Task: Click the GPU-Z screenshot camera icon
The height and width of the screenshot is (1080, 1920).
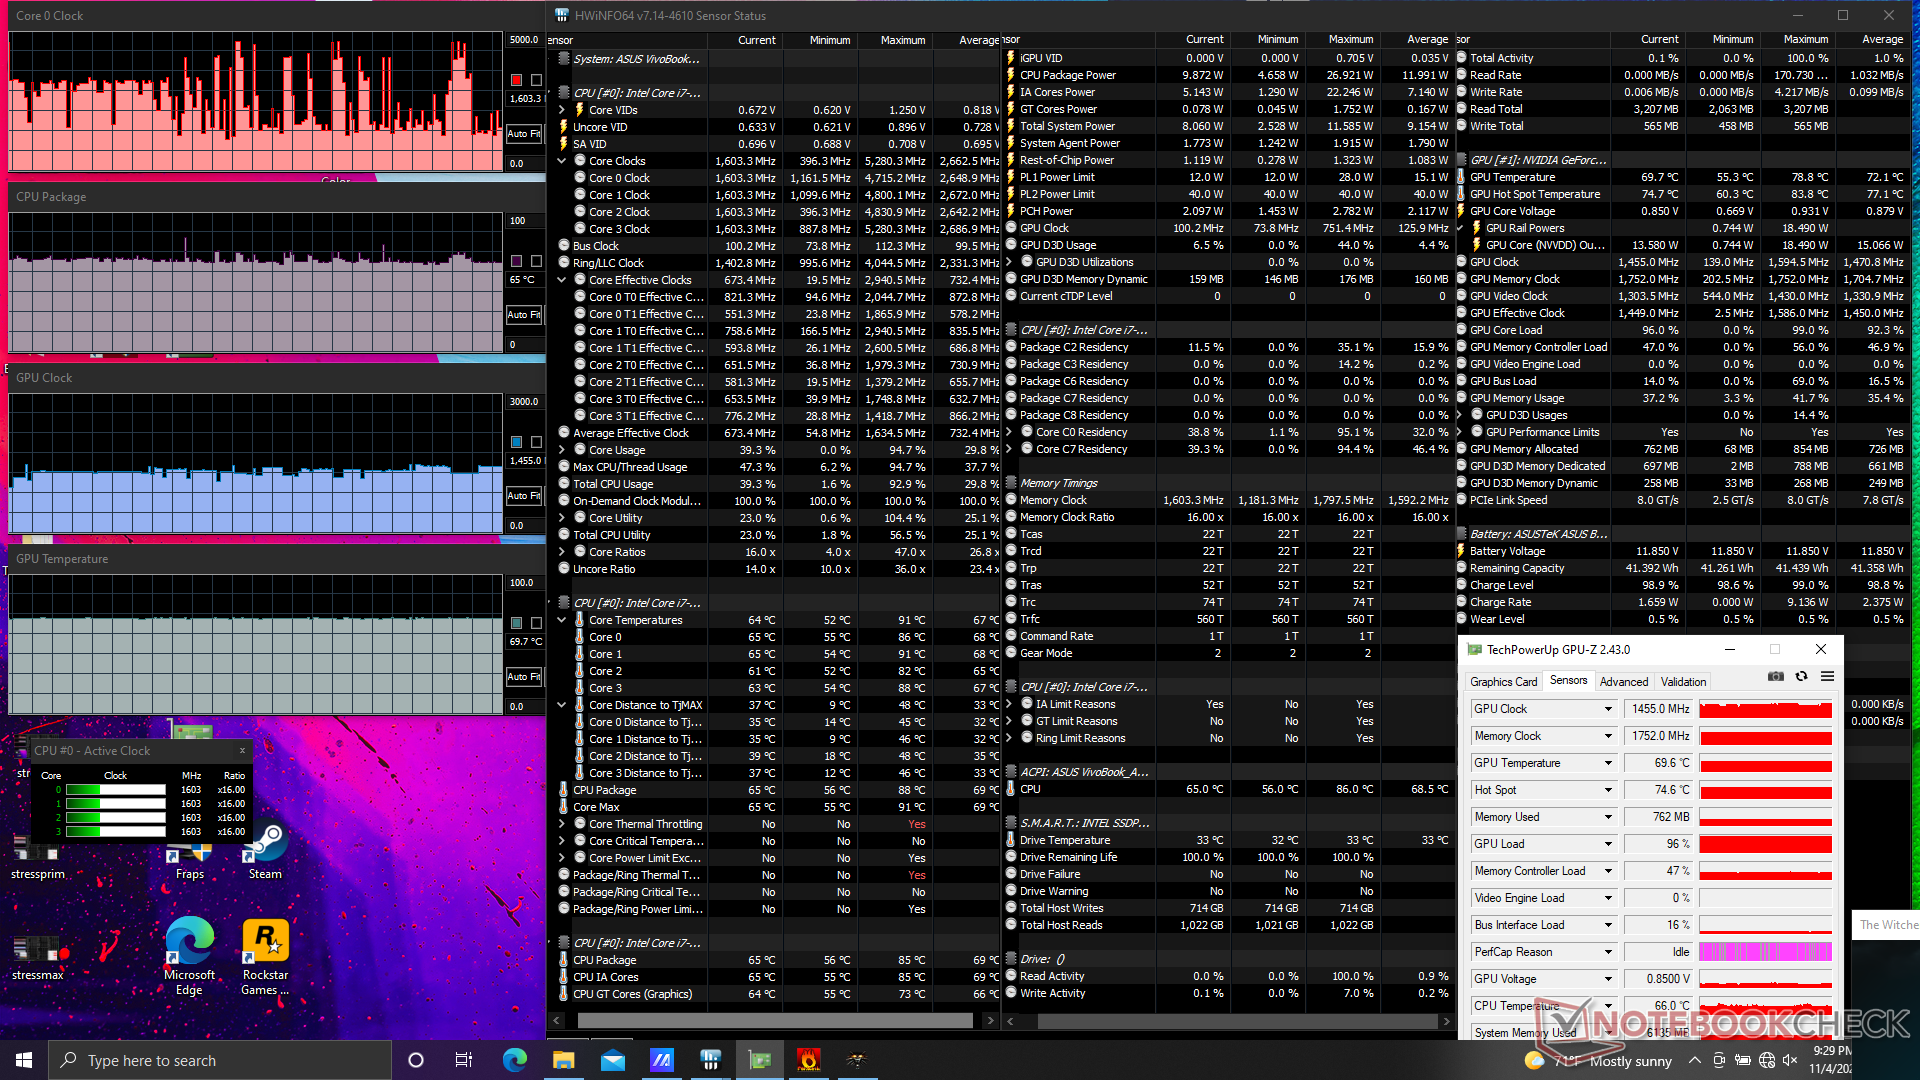Action: point(1776,677)
